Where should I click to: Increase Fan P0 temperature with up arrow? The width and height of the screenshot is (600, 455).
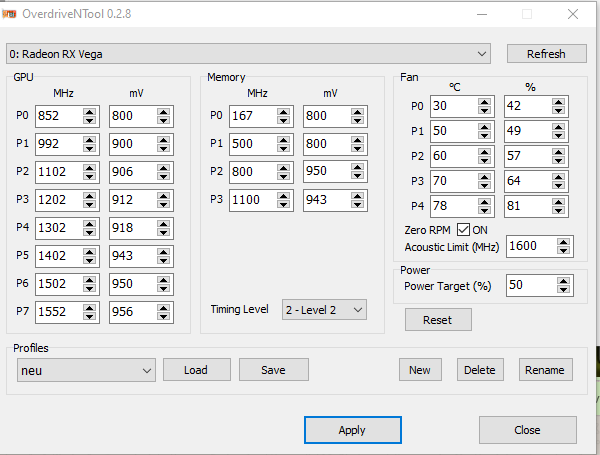pos(484,102)
